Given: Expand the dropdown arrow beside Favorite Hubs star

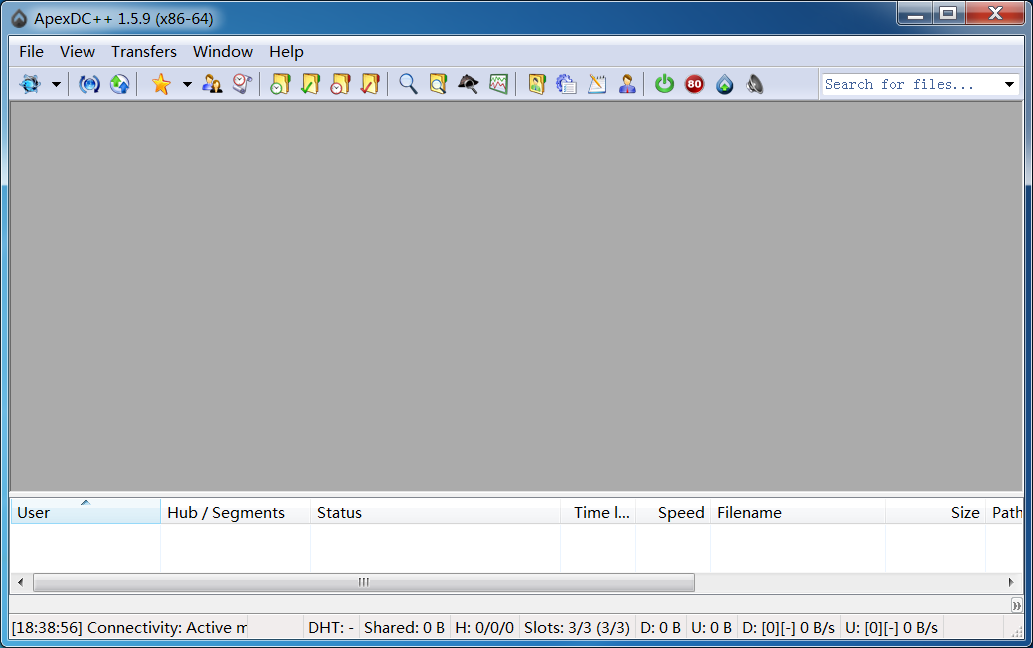Looking at the screenshot, I should tap(187, 85).
